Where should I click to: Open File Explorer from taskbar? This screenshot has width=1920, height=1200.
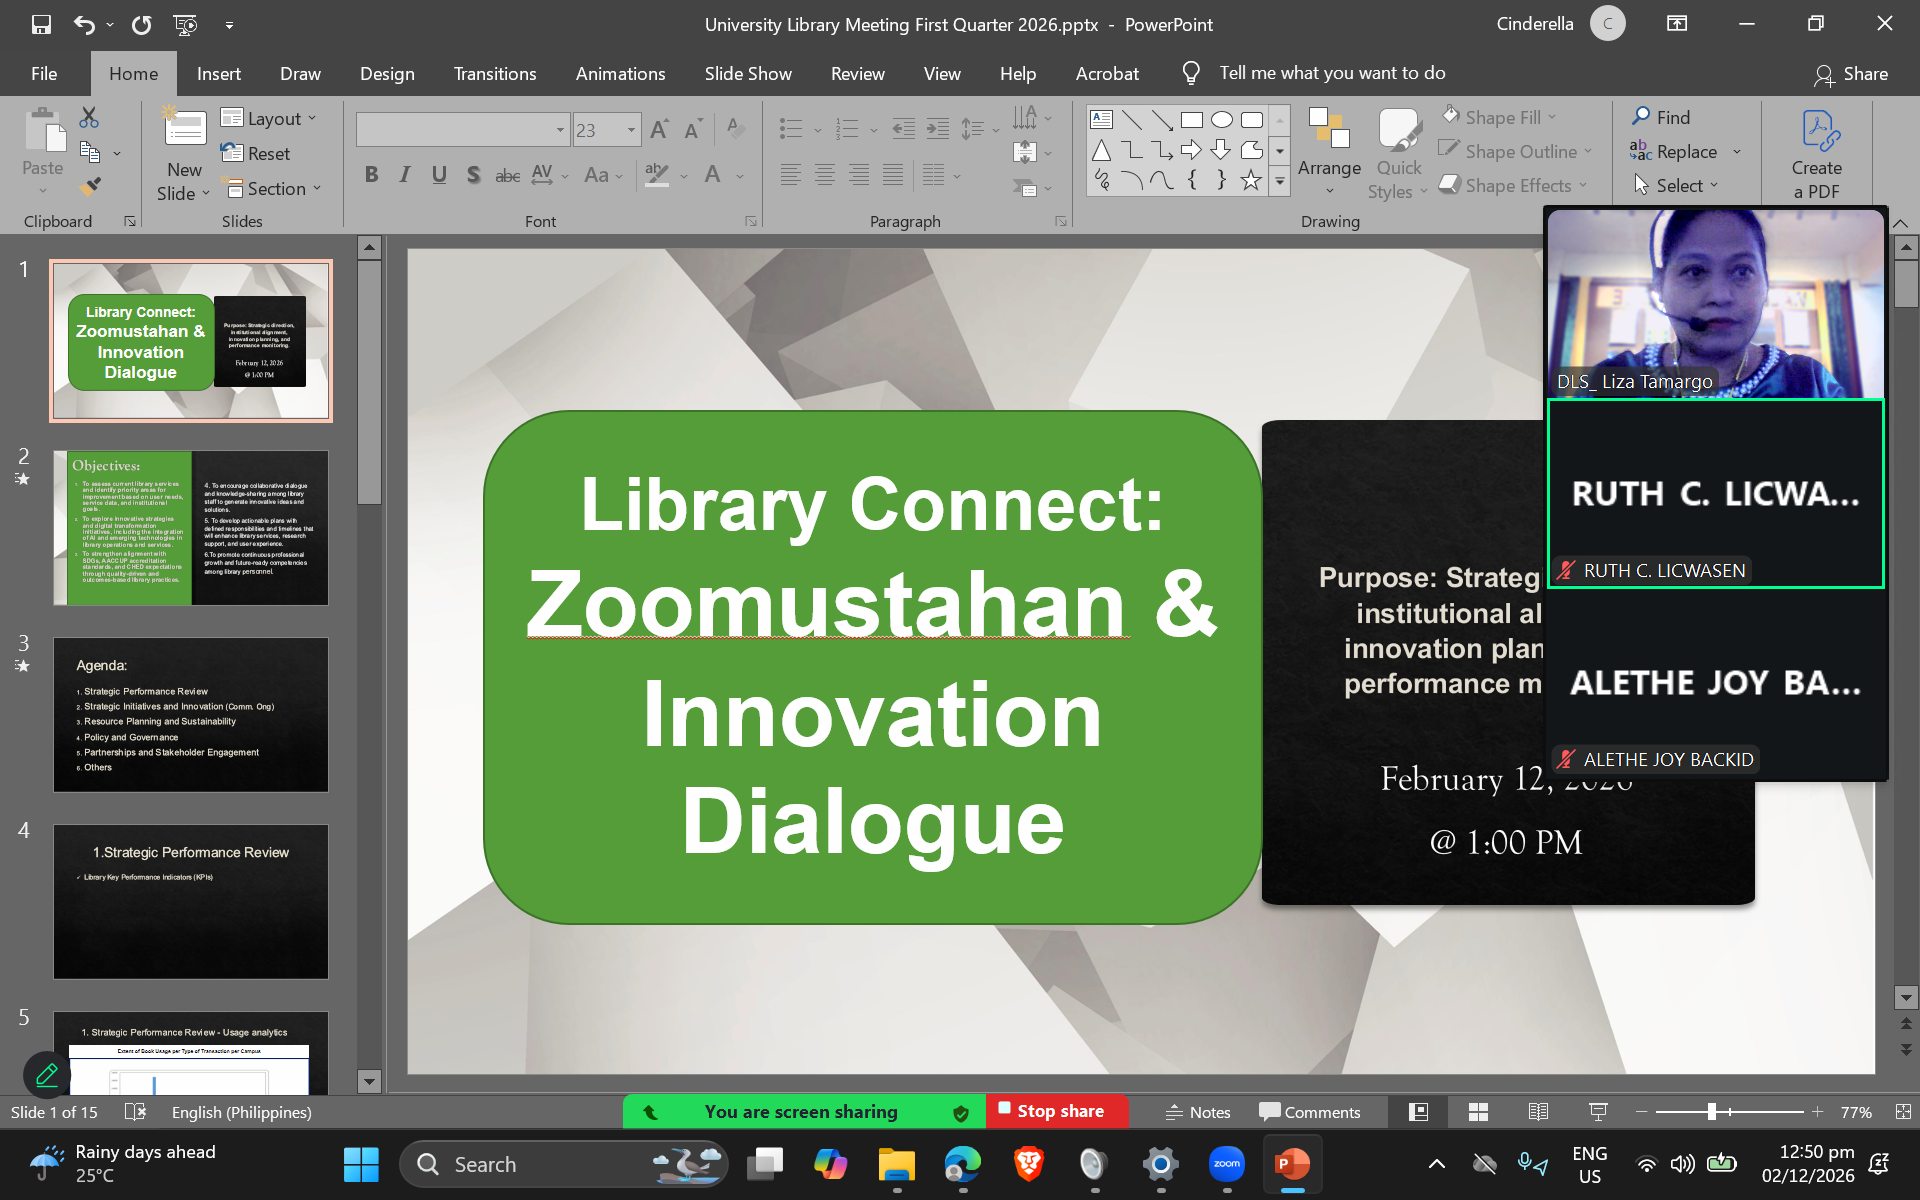click(x=897, y=1164)
